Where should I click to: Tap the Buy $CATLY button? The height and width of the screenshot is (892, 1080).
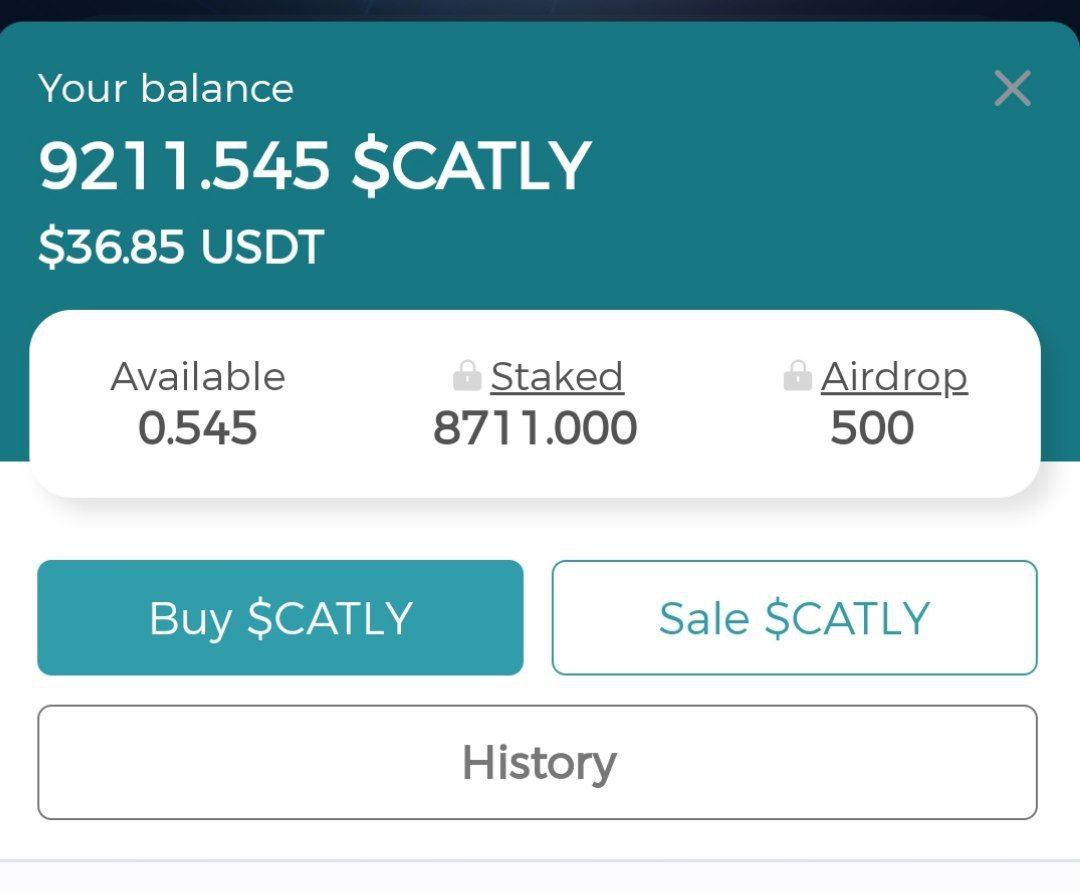(x=280, y=618)
